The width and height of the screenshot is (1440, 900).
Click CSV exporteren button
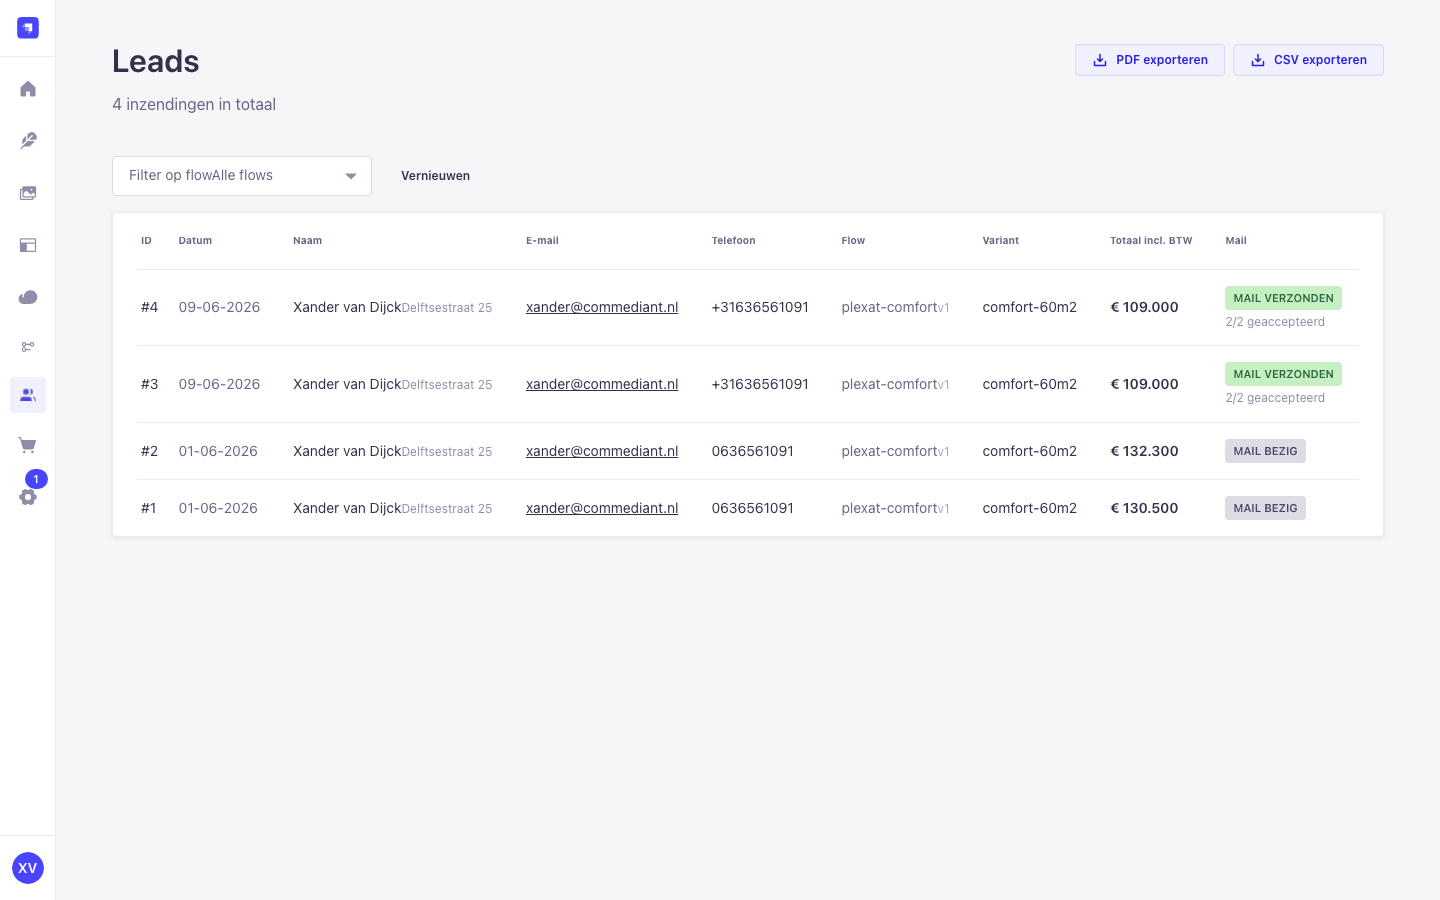coord(1308,60)
